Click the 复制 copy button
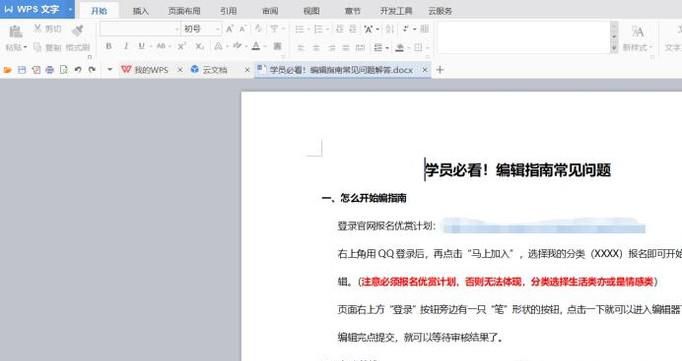Image resolution: width=682 pixels, height=361 pixels. click(x=48, y=47)
